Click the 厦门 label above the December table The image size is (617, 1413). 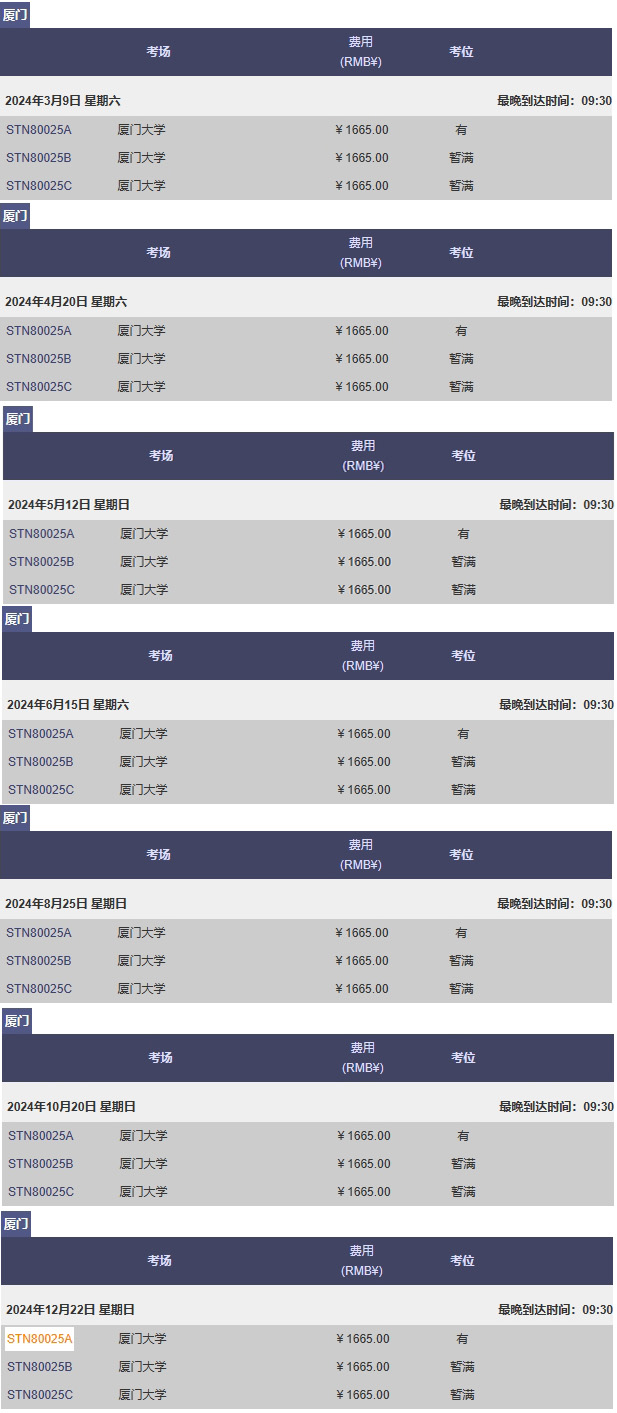click(x=16, y=1224)
